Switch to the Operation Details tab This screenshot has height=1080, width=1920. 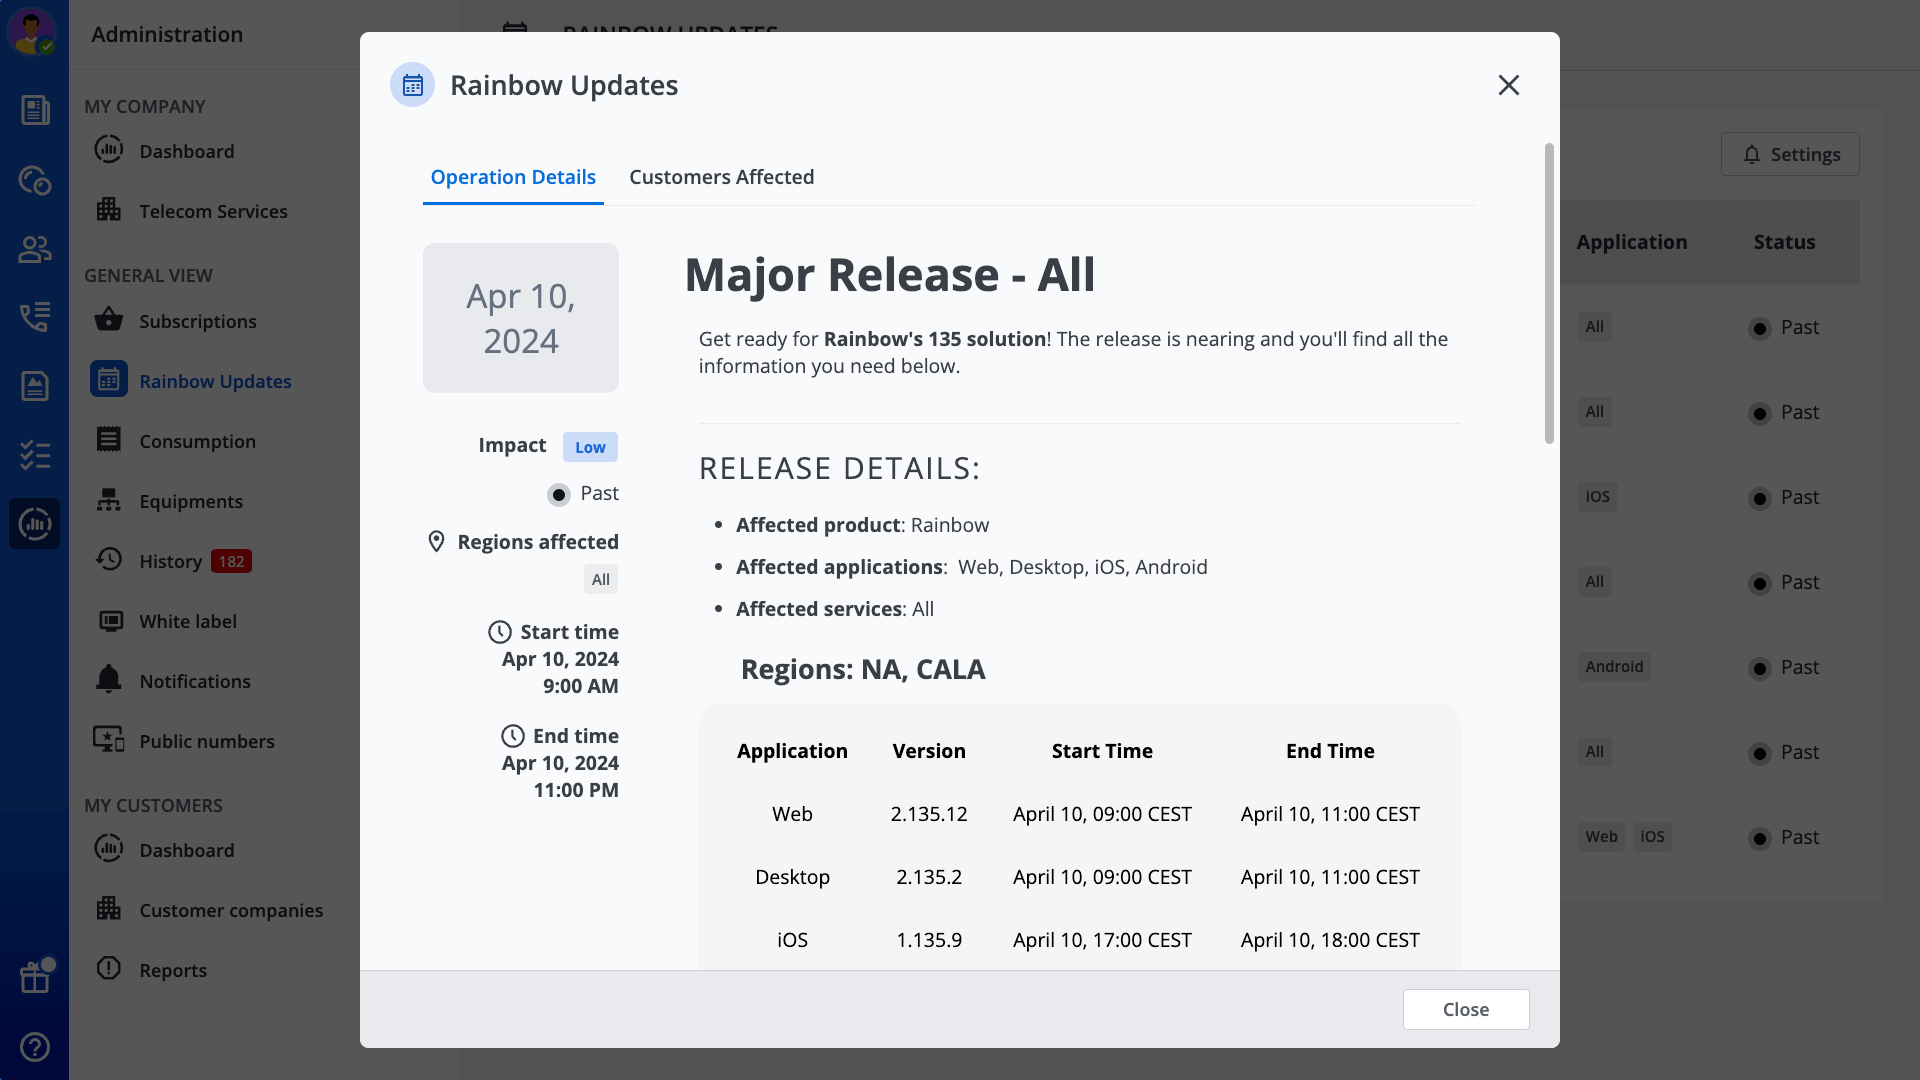[x=513, y=177]
